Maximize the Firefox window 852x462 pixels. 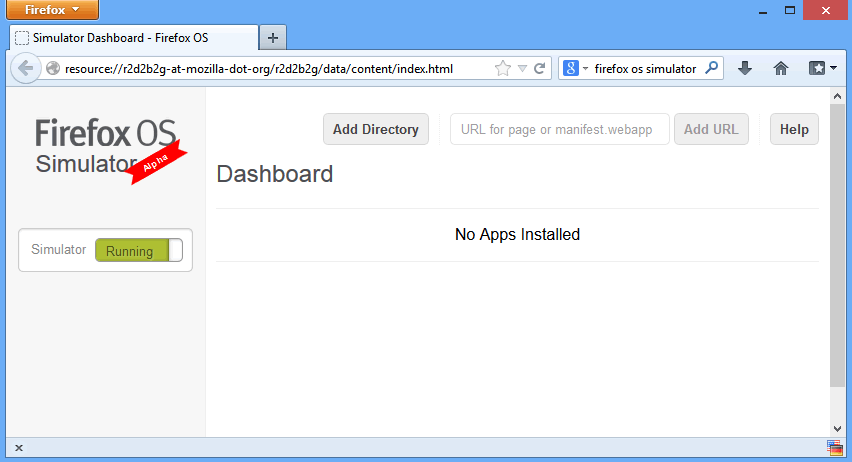tap(790, 10)
